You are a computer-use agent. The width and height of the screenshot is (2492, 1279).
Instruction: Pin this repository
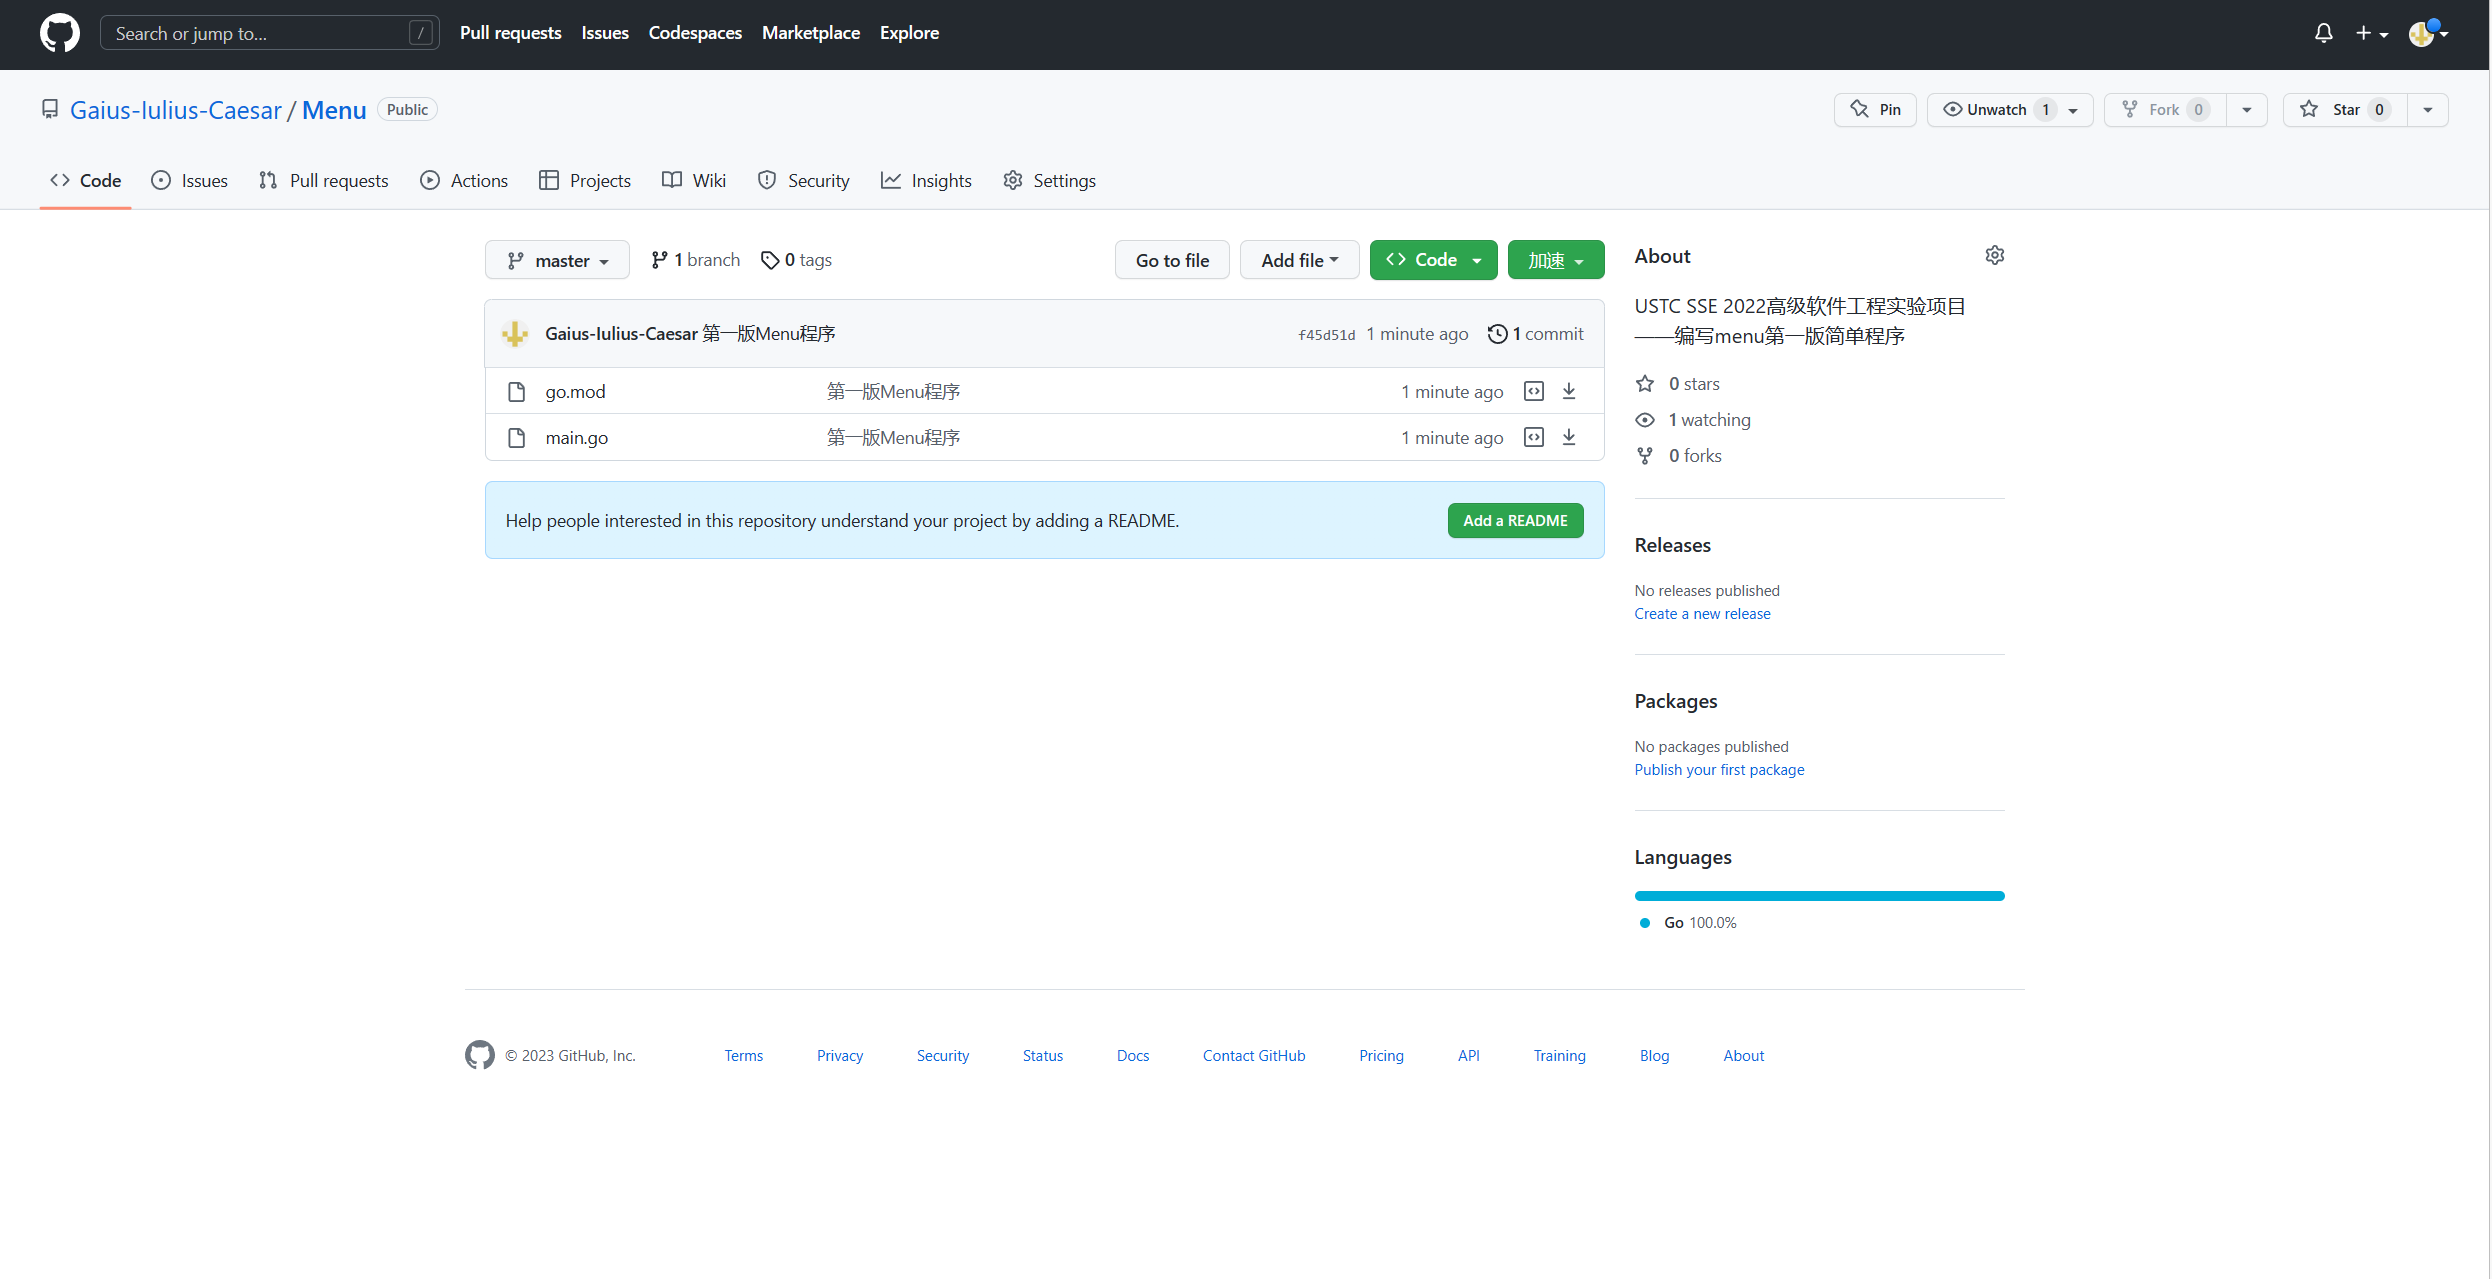point(1875,110)
